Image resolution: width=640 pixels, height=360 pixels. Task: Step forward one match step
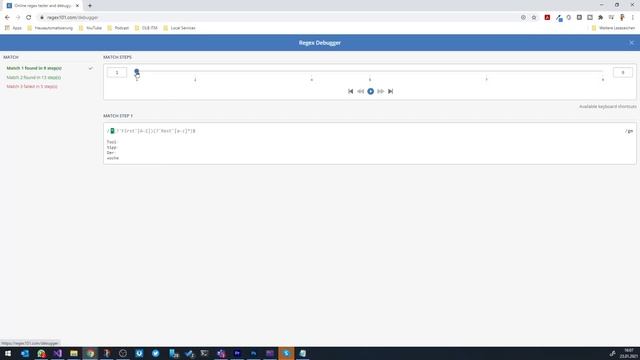click(x=380, y=91)
